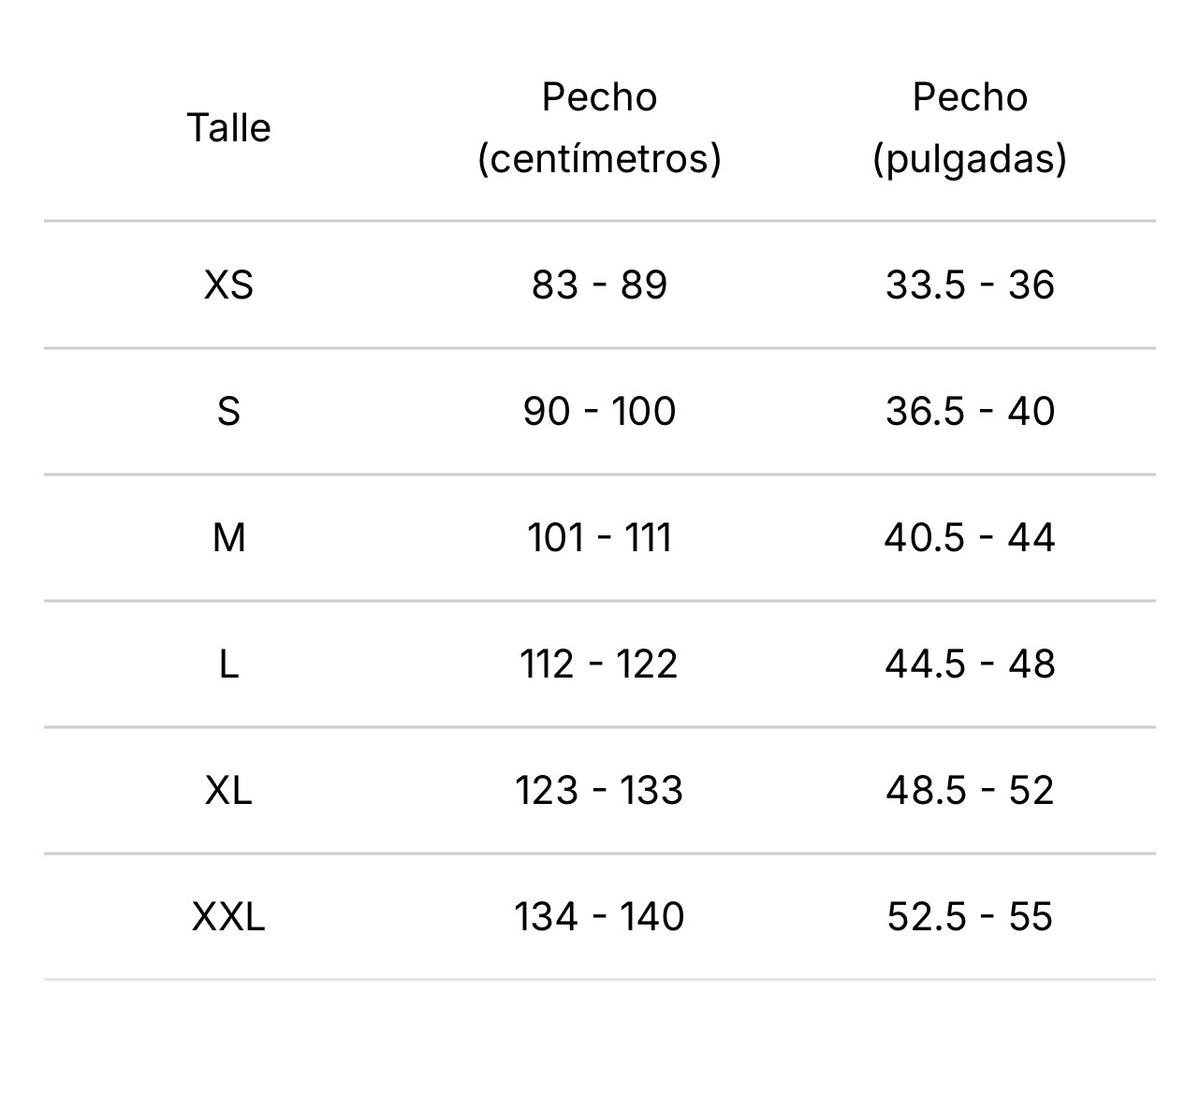Click the S size row label

(x=229, y=411)
